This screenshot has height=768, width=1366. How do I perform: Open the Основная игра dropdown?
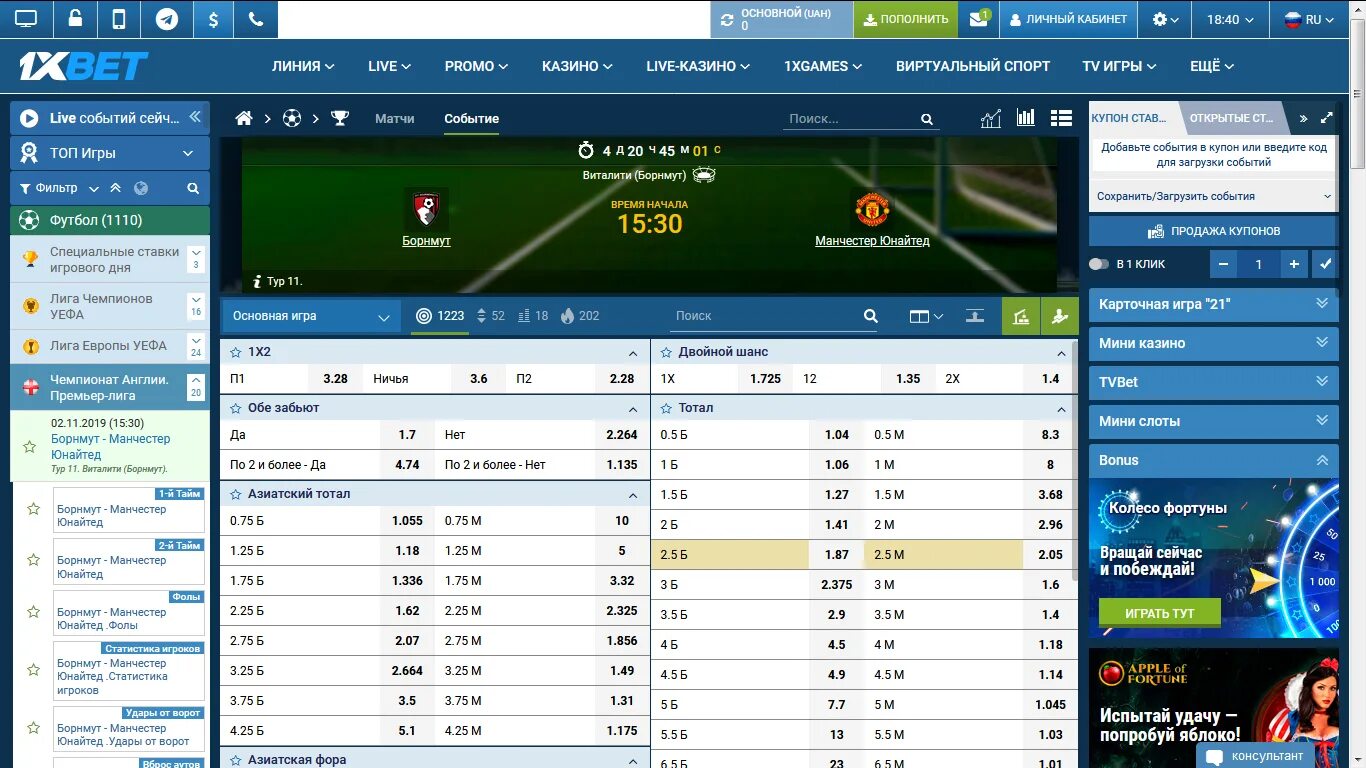[x=311, y=316]
